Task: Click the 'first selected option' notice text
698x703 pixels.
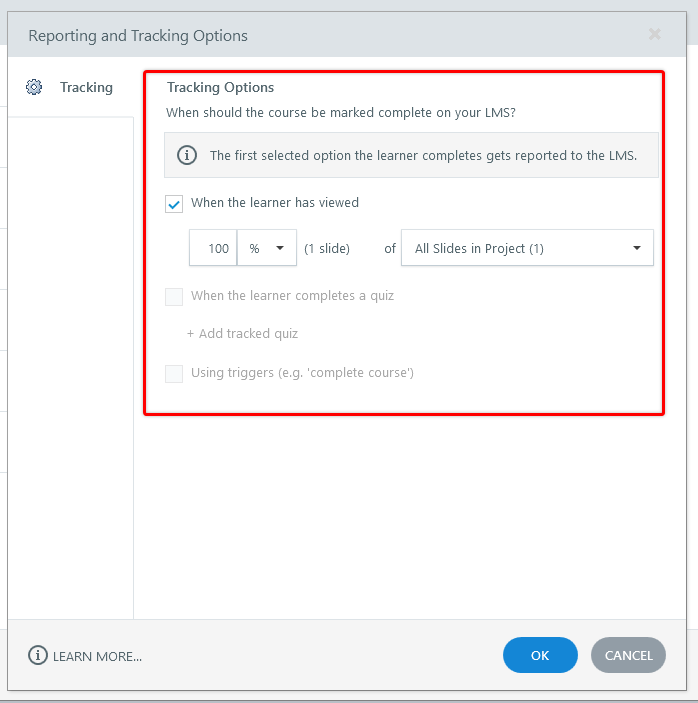Action: pyautogui.click(x=423, y=155)
